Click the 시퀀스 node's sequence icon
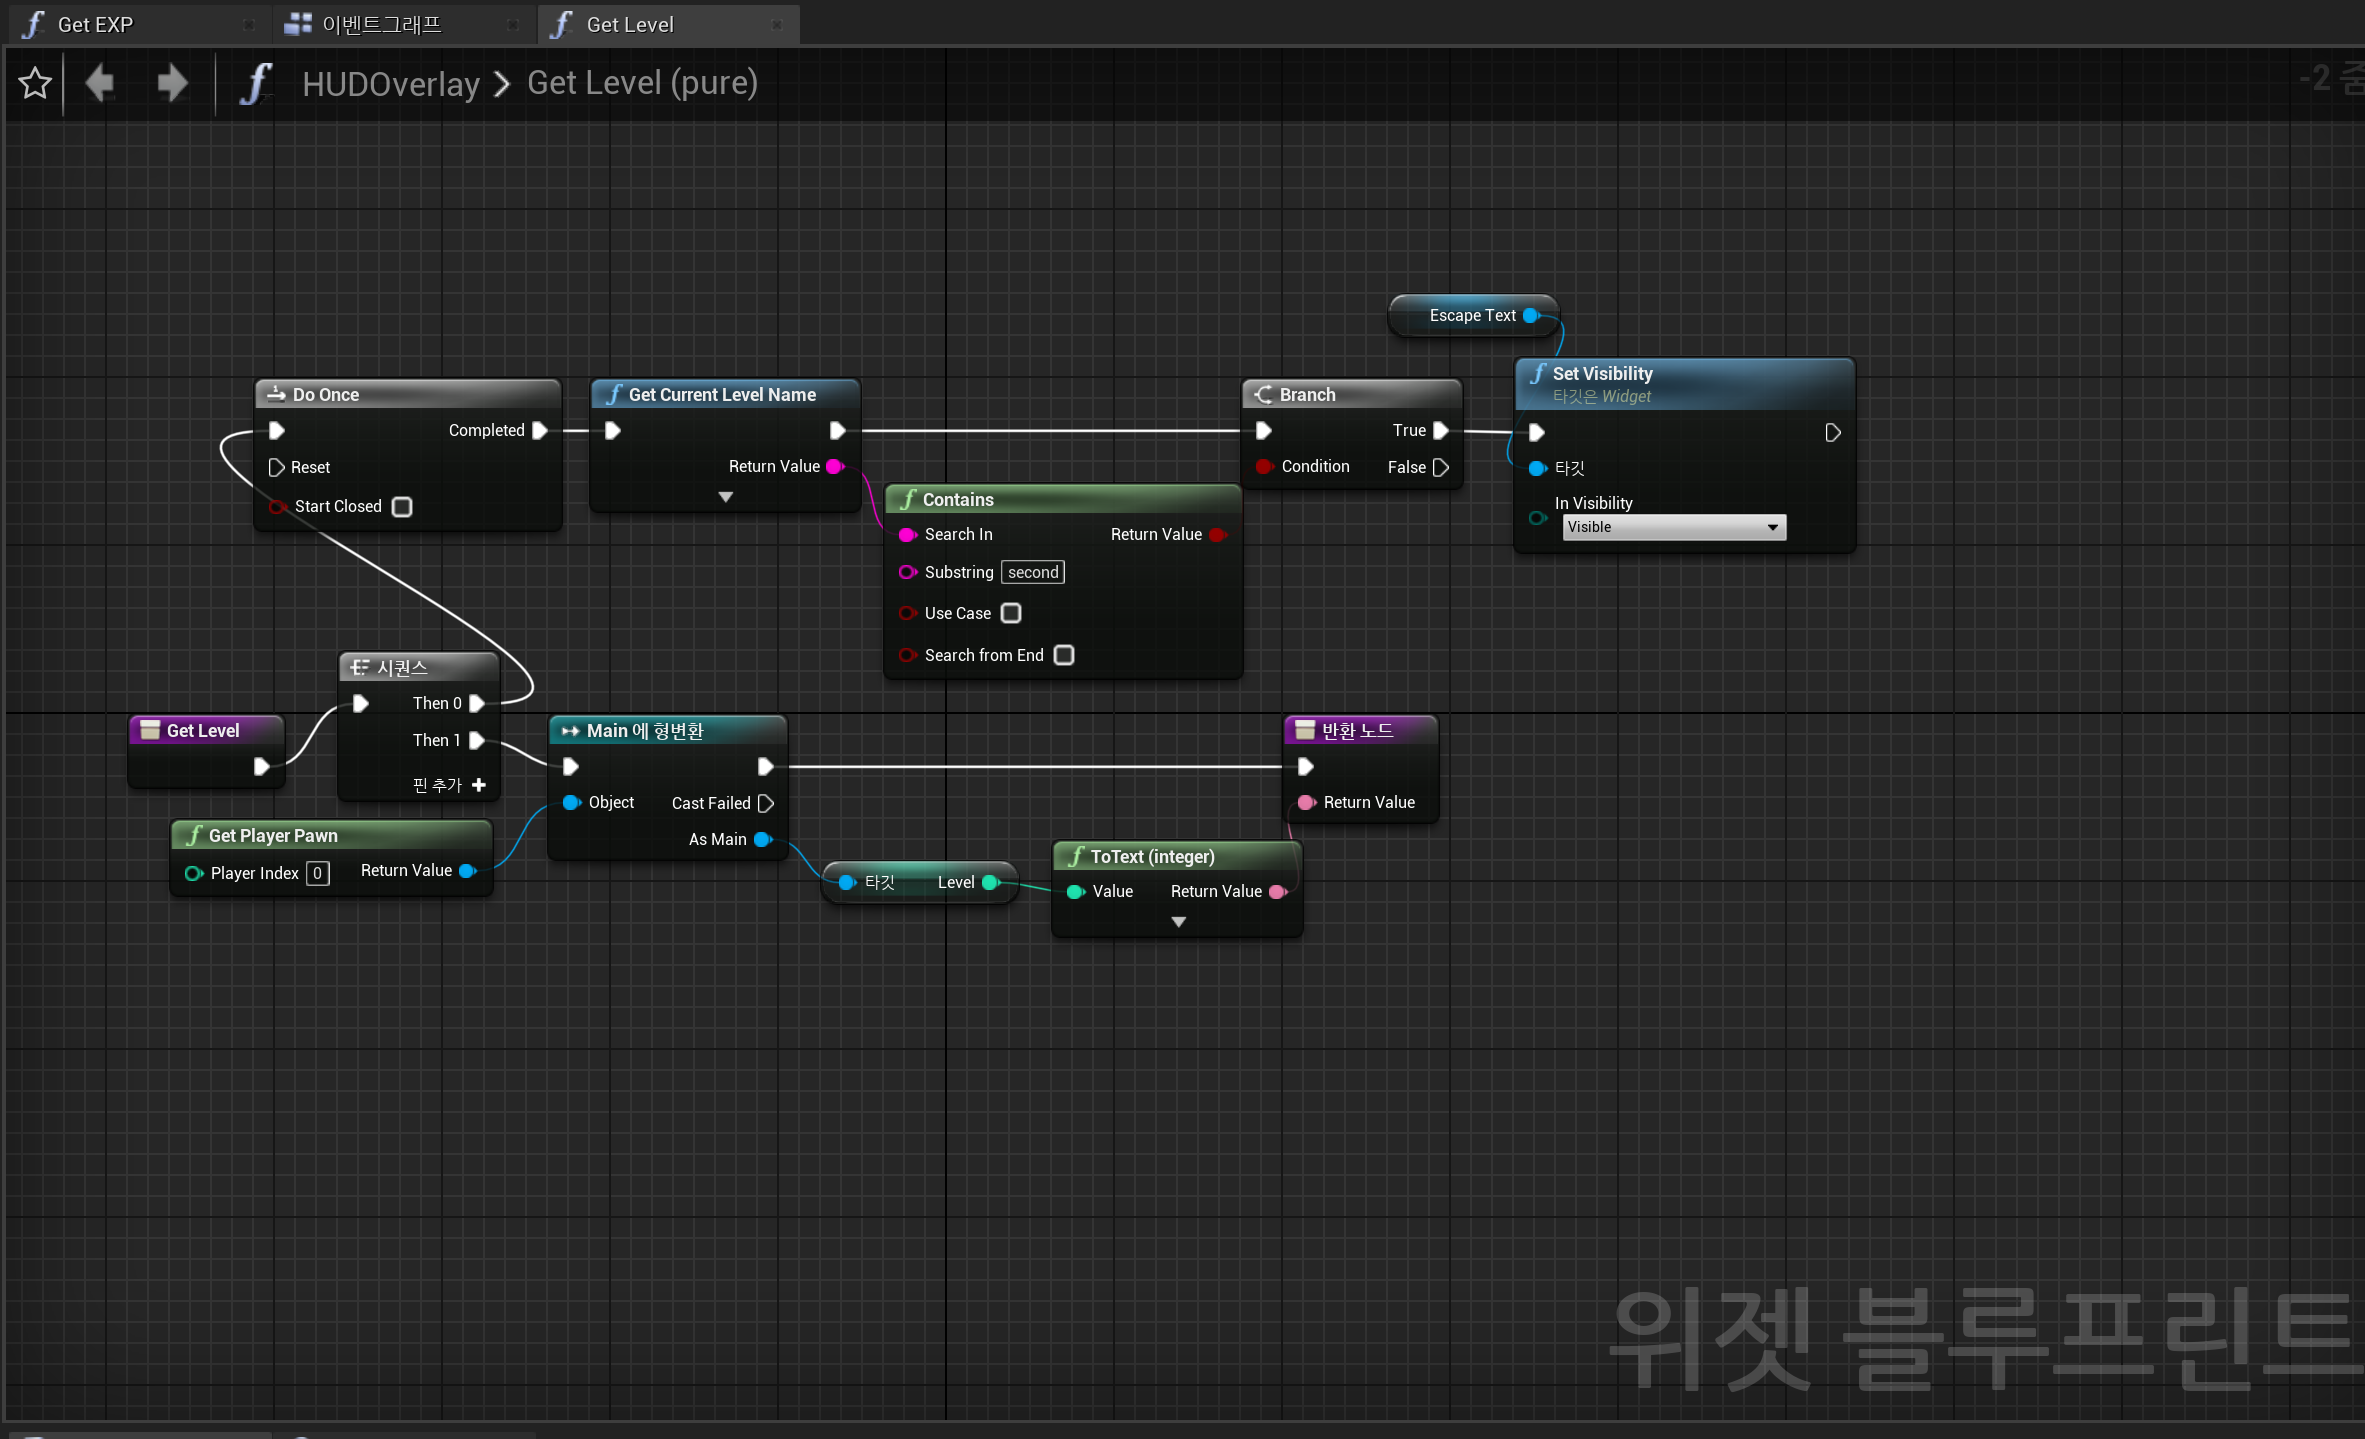The image size is (2365, 1439). [x=358, y=666]
